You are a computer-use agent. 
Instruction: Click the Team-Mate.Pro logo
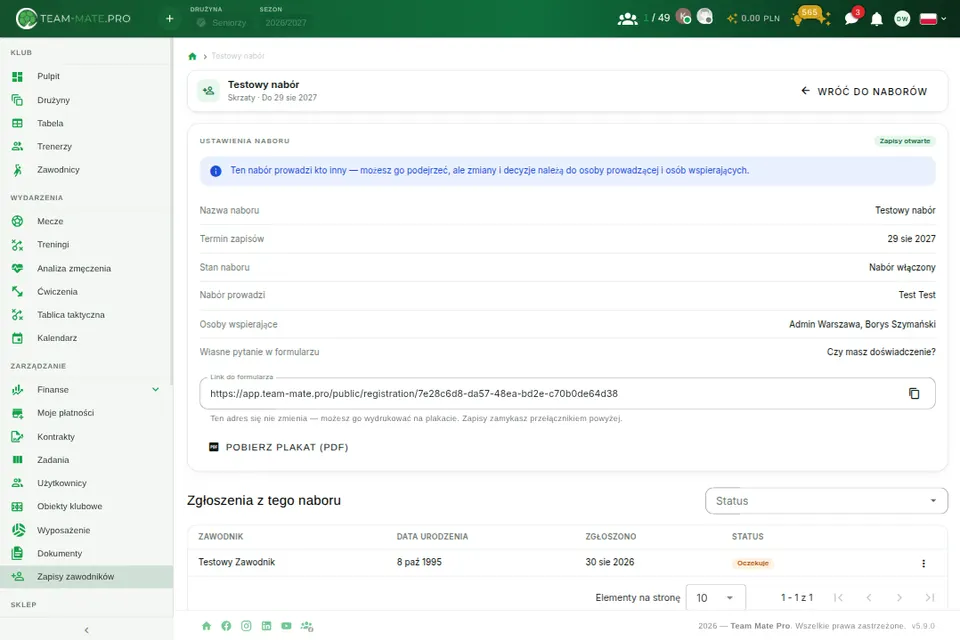(73, 18)
